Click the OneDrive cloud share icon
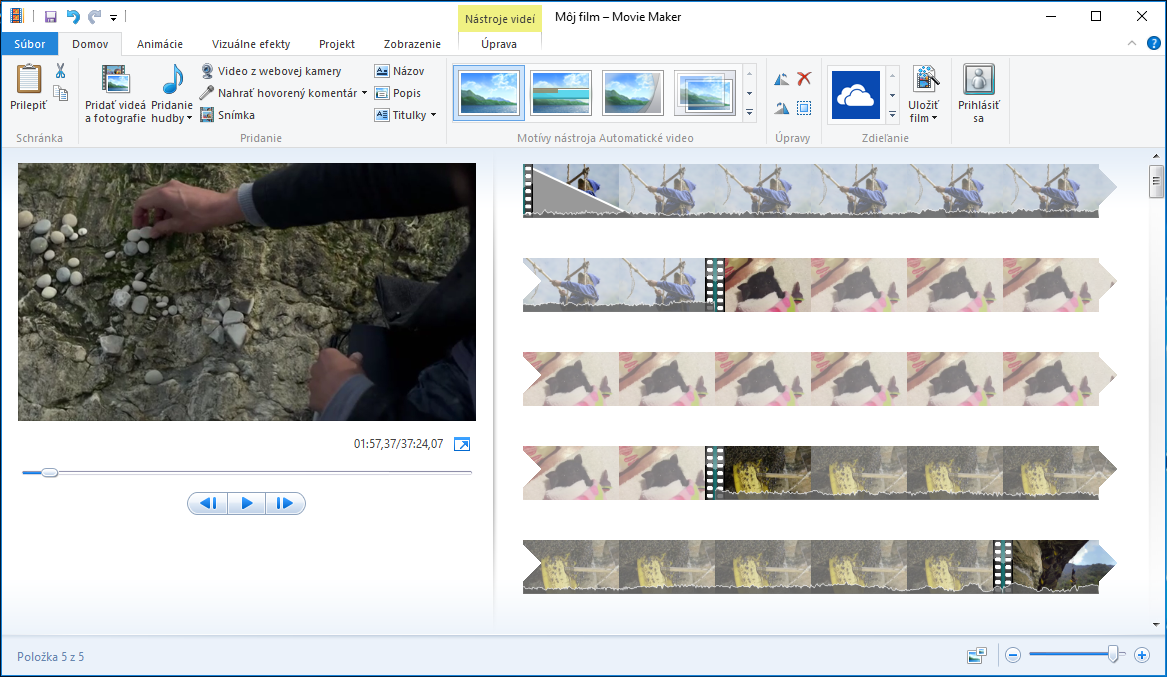The width and height of the screenshot is (1167, 677). pos(855,95)
